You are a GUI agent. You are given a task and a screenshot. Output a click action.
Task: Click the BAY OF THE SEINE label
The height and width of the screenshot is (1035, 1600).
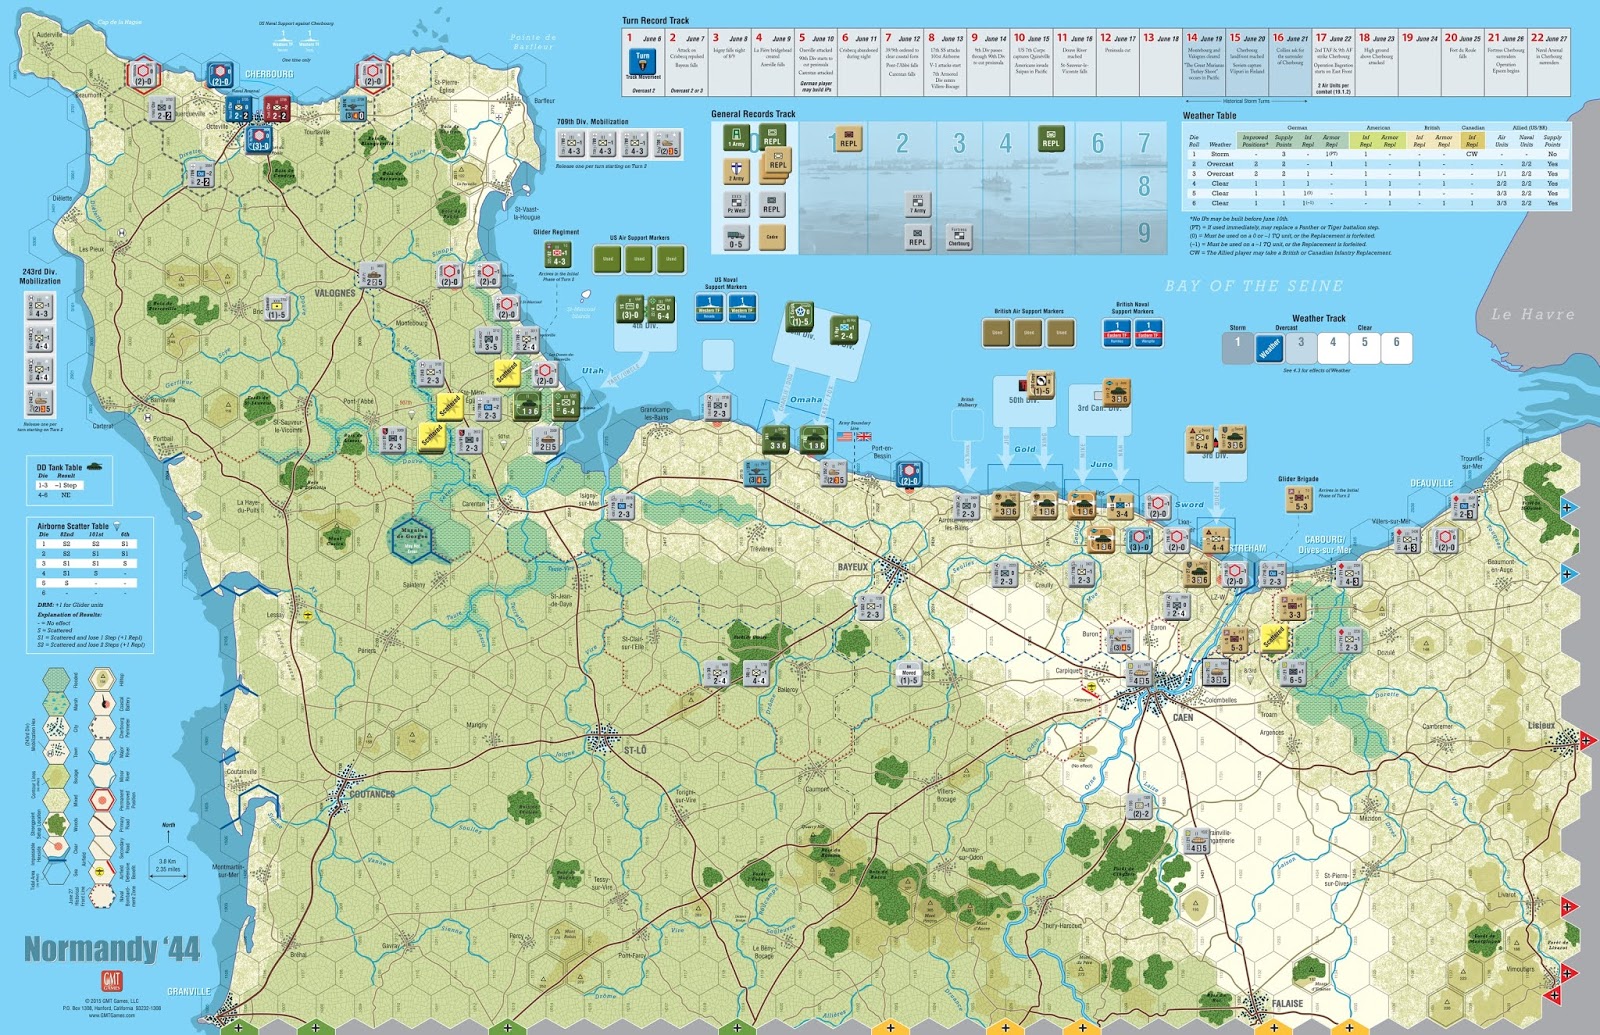click(1254, 286)
